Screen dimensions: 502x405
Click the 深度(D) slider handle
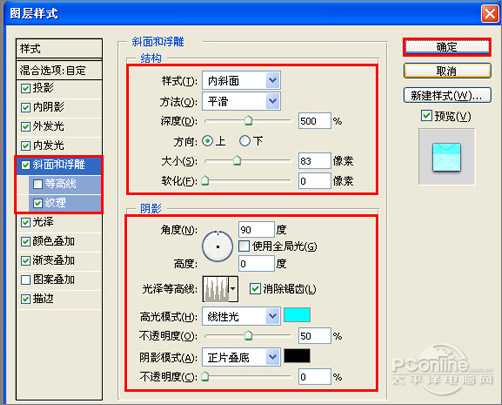tap(248, 121)
